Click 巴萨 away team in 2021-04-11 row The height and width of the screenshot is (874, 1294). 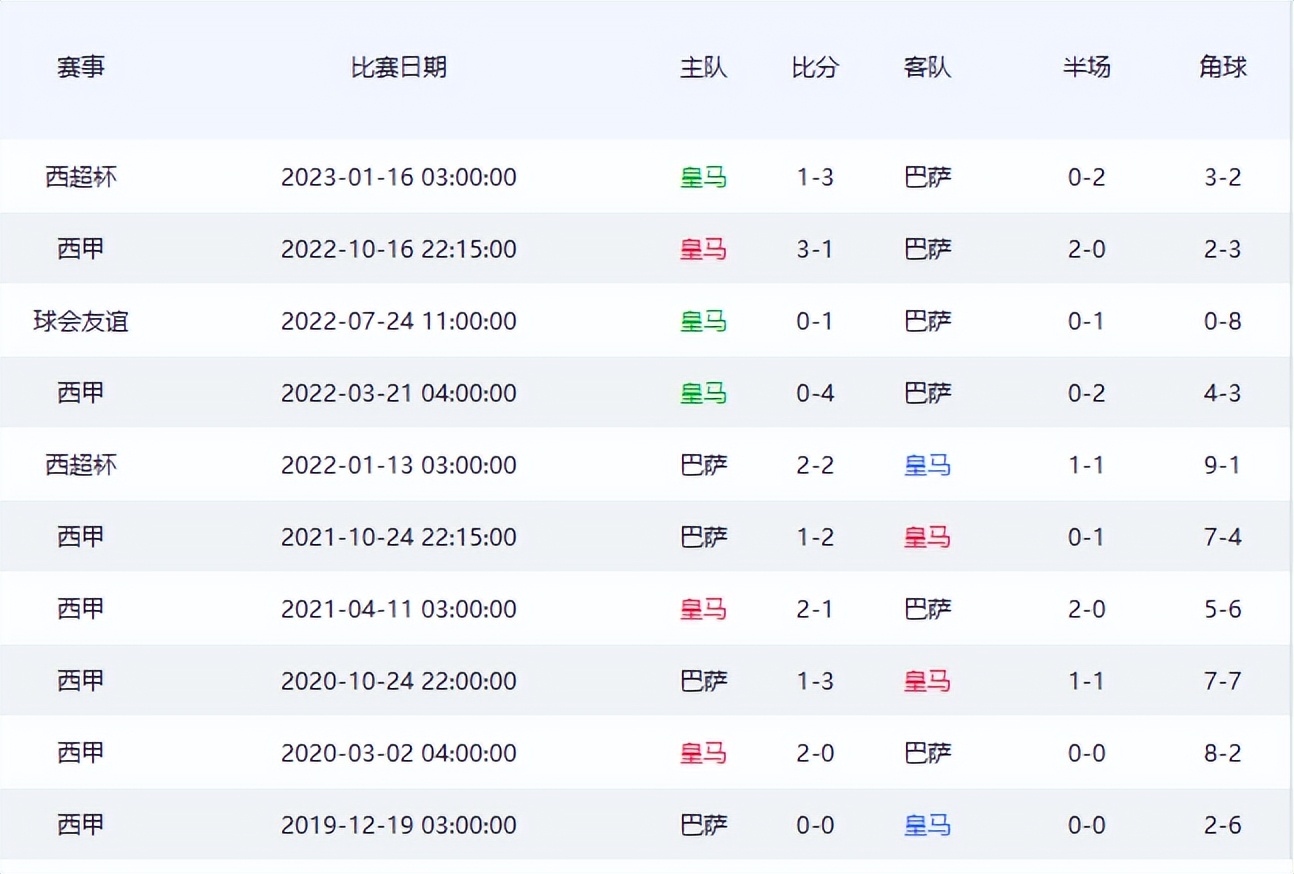[927, 610]
